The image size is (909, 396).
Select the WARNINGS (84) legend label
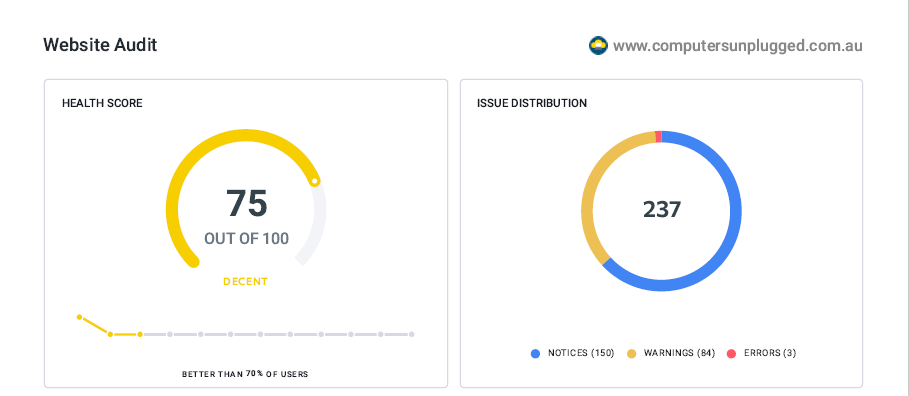679,353
